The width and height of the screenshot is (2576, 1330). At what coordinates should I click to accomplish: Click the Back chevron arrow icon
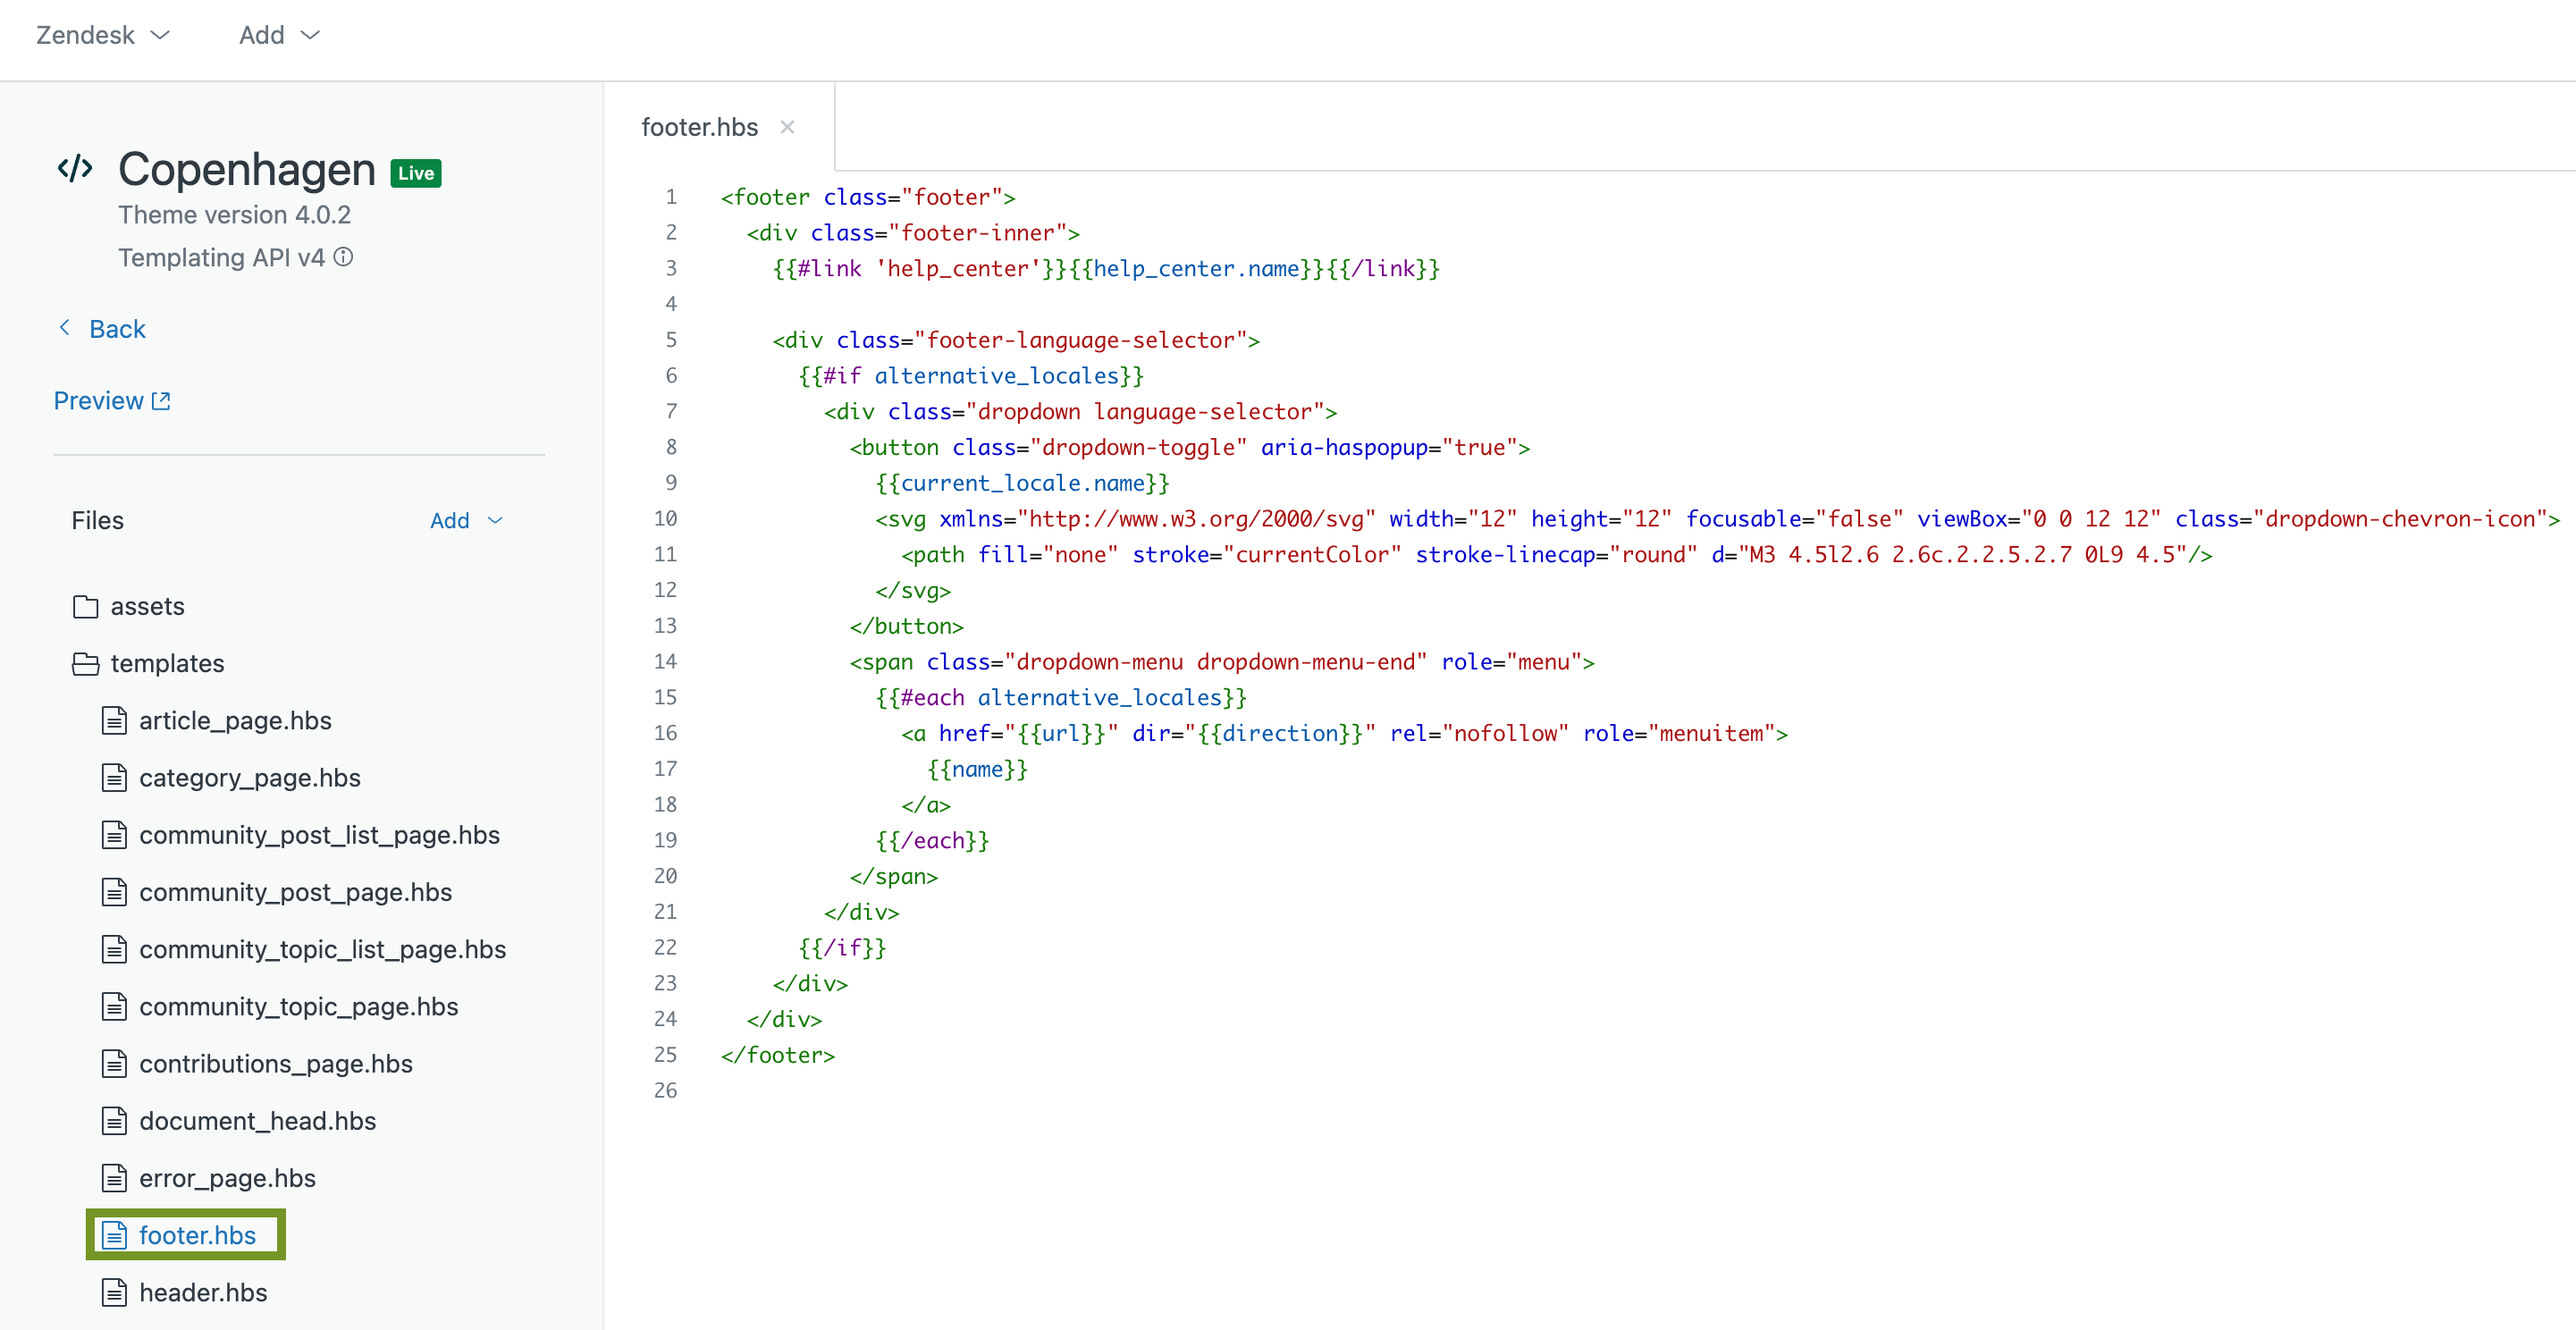click(x=65, y=328)
